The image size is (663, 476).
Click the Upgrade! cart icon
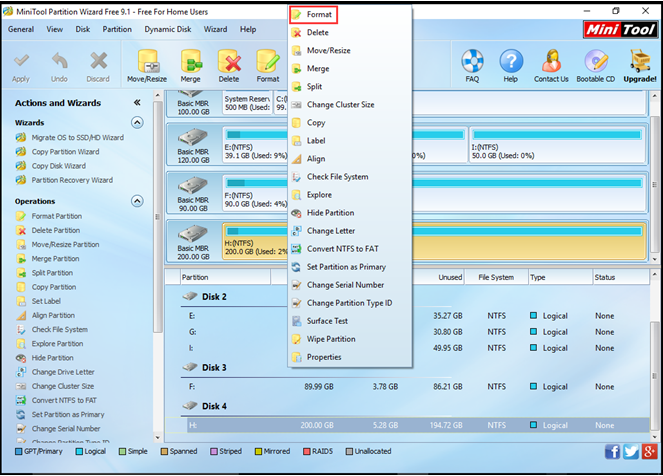640,66
